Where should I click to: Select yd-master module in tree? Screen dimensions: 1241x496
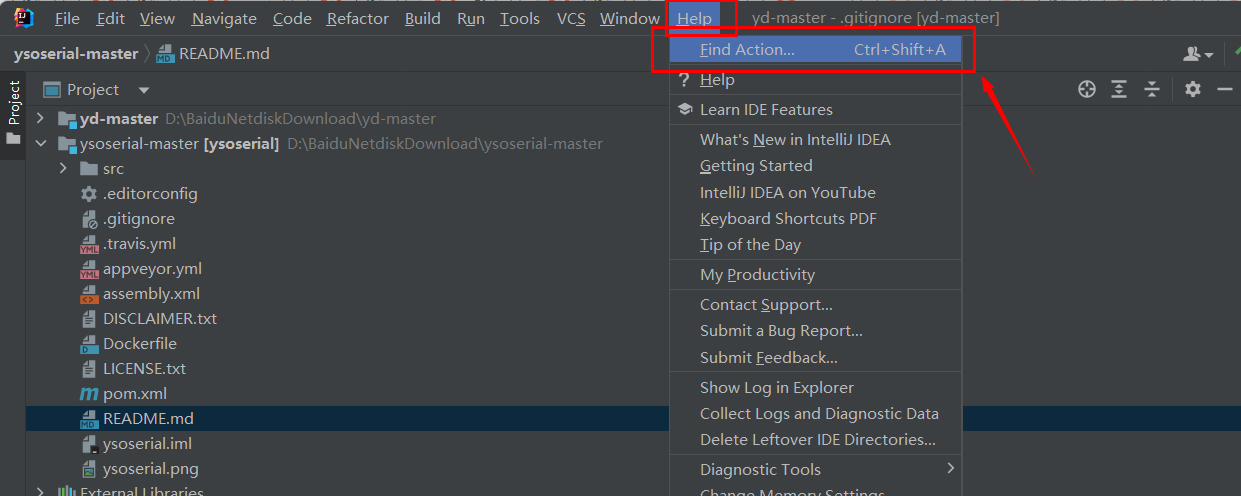[x=118, y=119]
